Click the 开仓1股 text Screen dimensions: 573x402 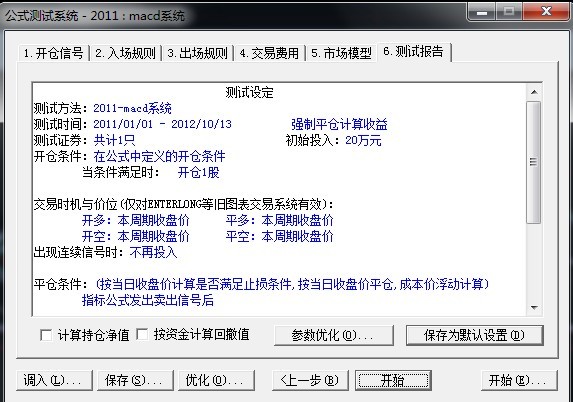198,172
